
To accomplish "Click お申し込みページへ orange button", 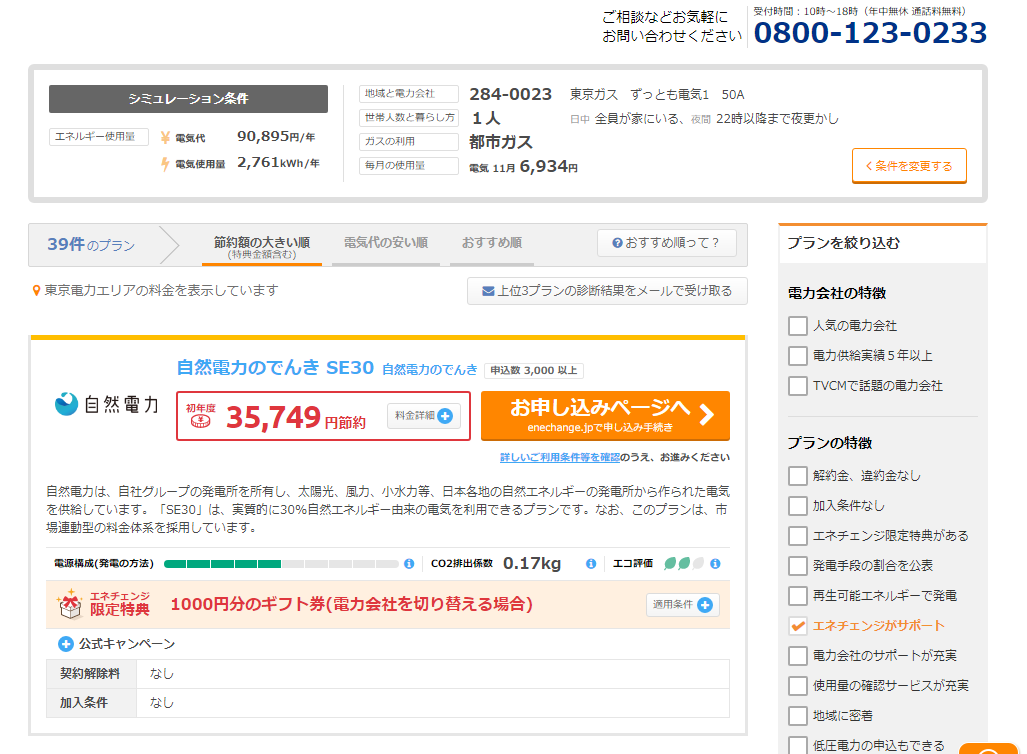I will [x=605, y=416].
